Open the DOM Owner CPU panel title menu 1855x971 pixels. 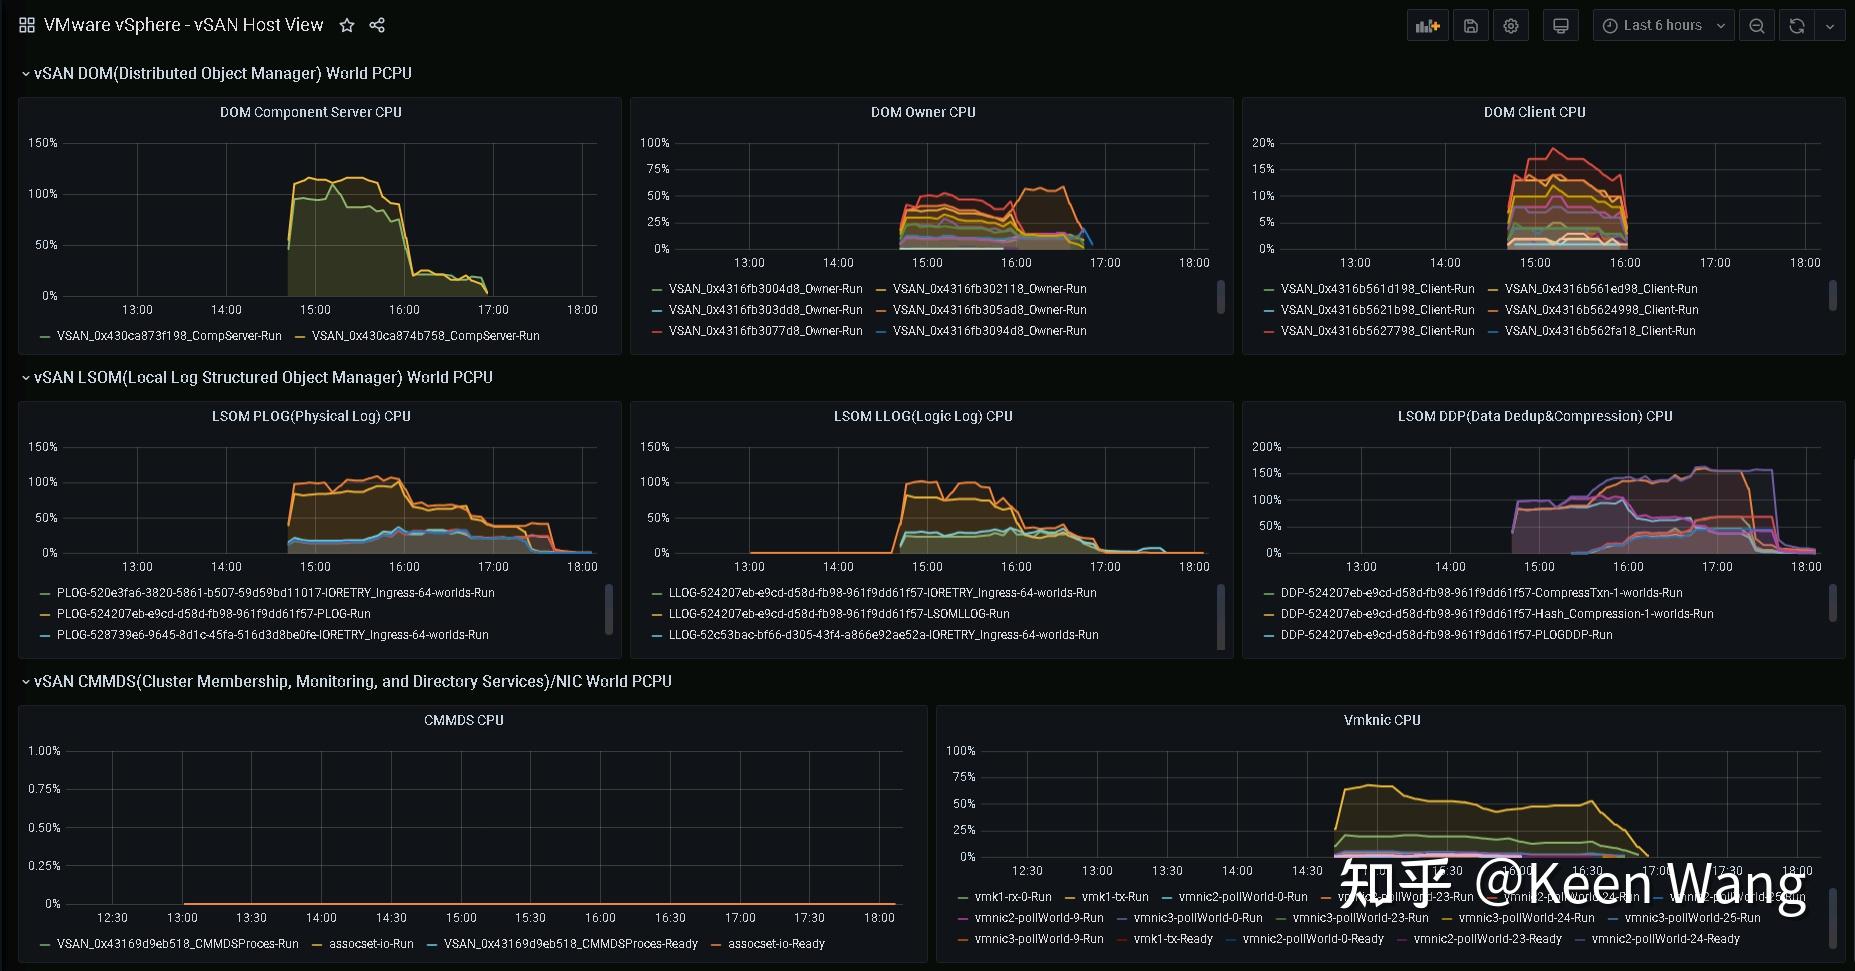pos(922,112)
